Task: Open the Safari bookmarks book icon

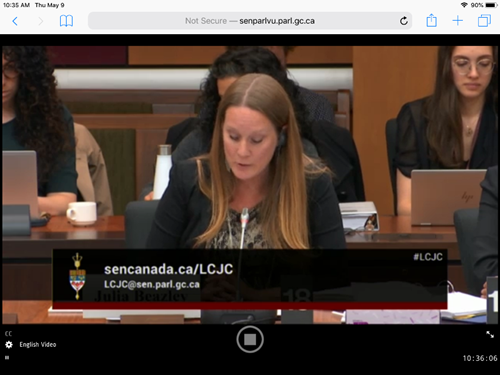Action: (x=66, y=21)
